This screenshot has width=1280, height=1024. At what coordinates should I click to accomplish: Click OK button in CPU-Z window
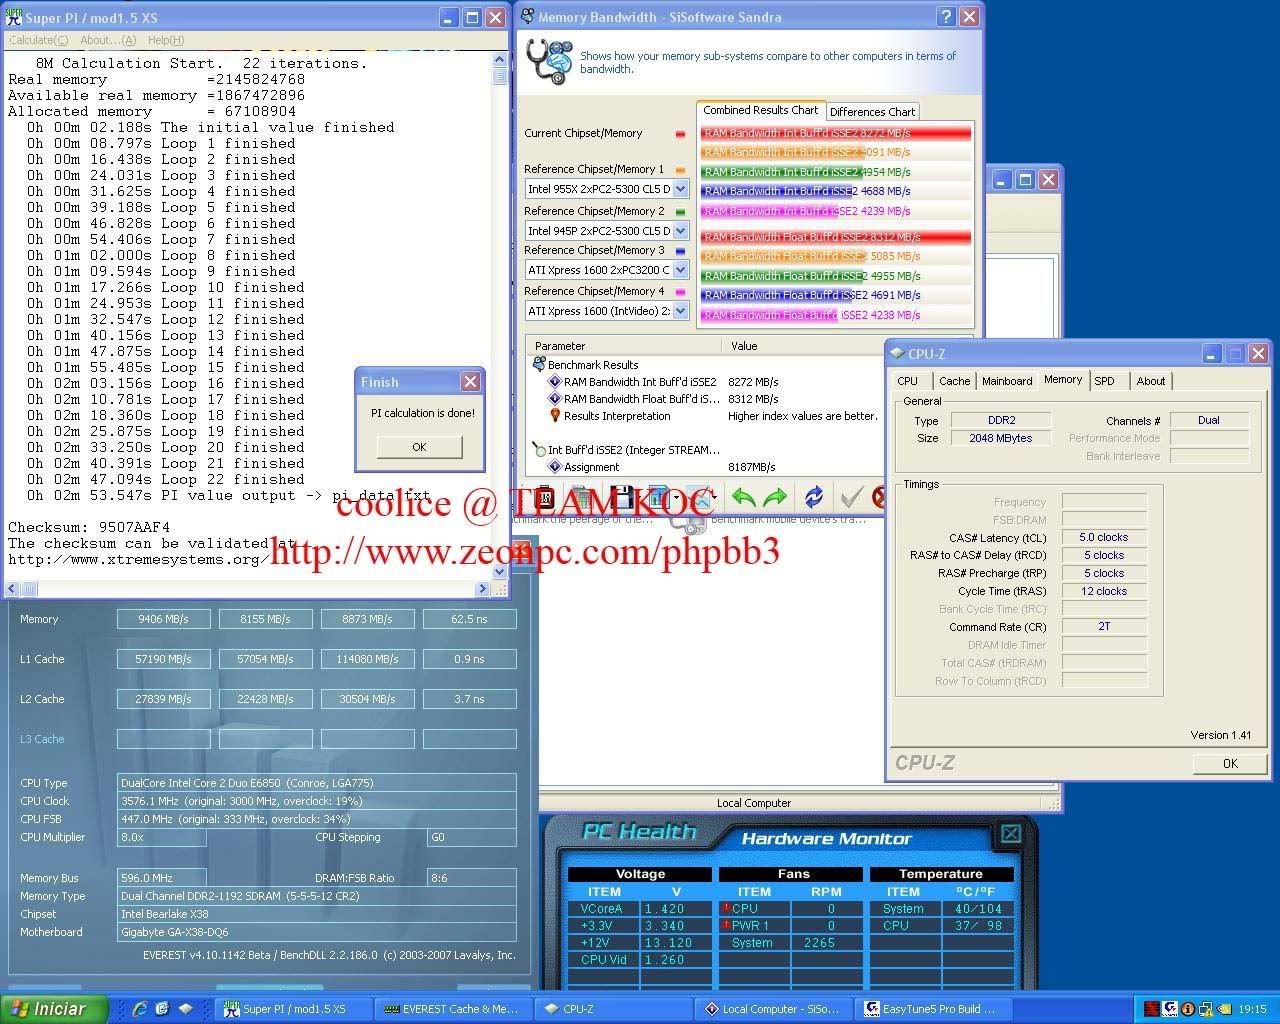pyautogui.click(x=1230, y=763)
